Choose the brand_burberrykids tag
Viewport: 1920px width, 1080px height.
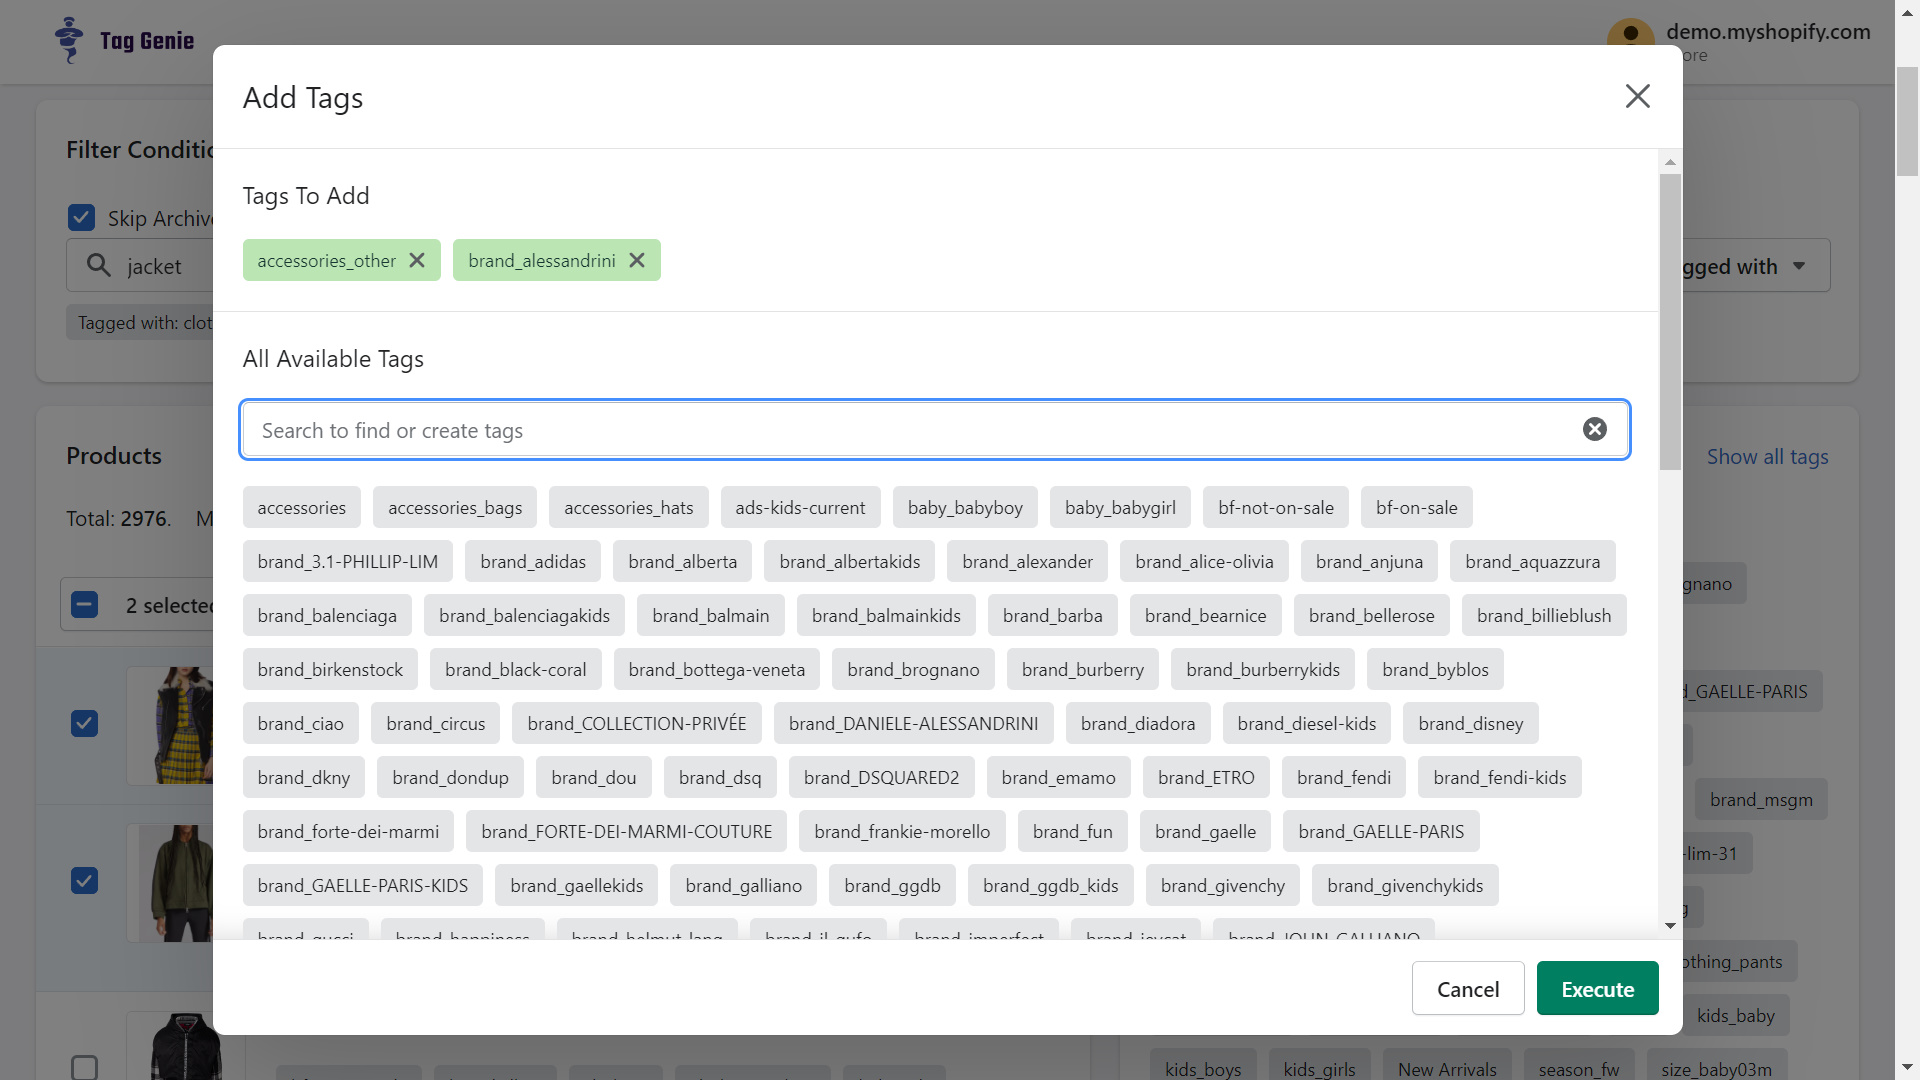coord(1262,669)
